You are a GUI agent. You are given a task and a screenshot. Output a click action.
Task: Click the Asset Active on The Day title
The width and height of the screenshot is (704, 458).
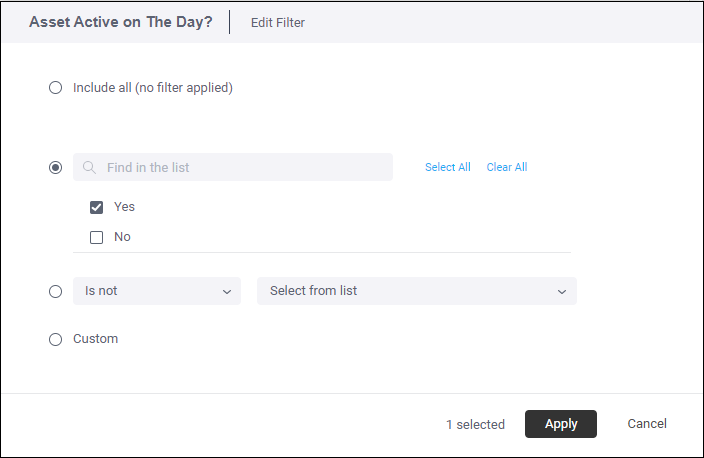click(x=120, y=22)
